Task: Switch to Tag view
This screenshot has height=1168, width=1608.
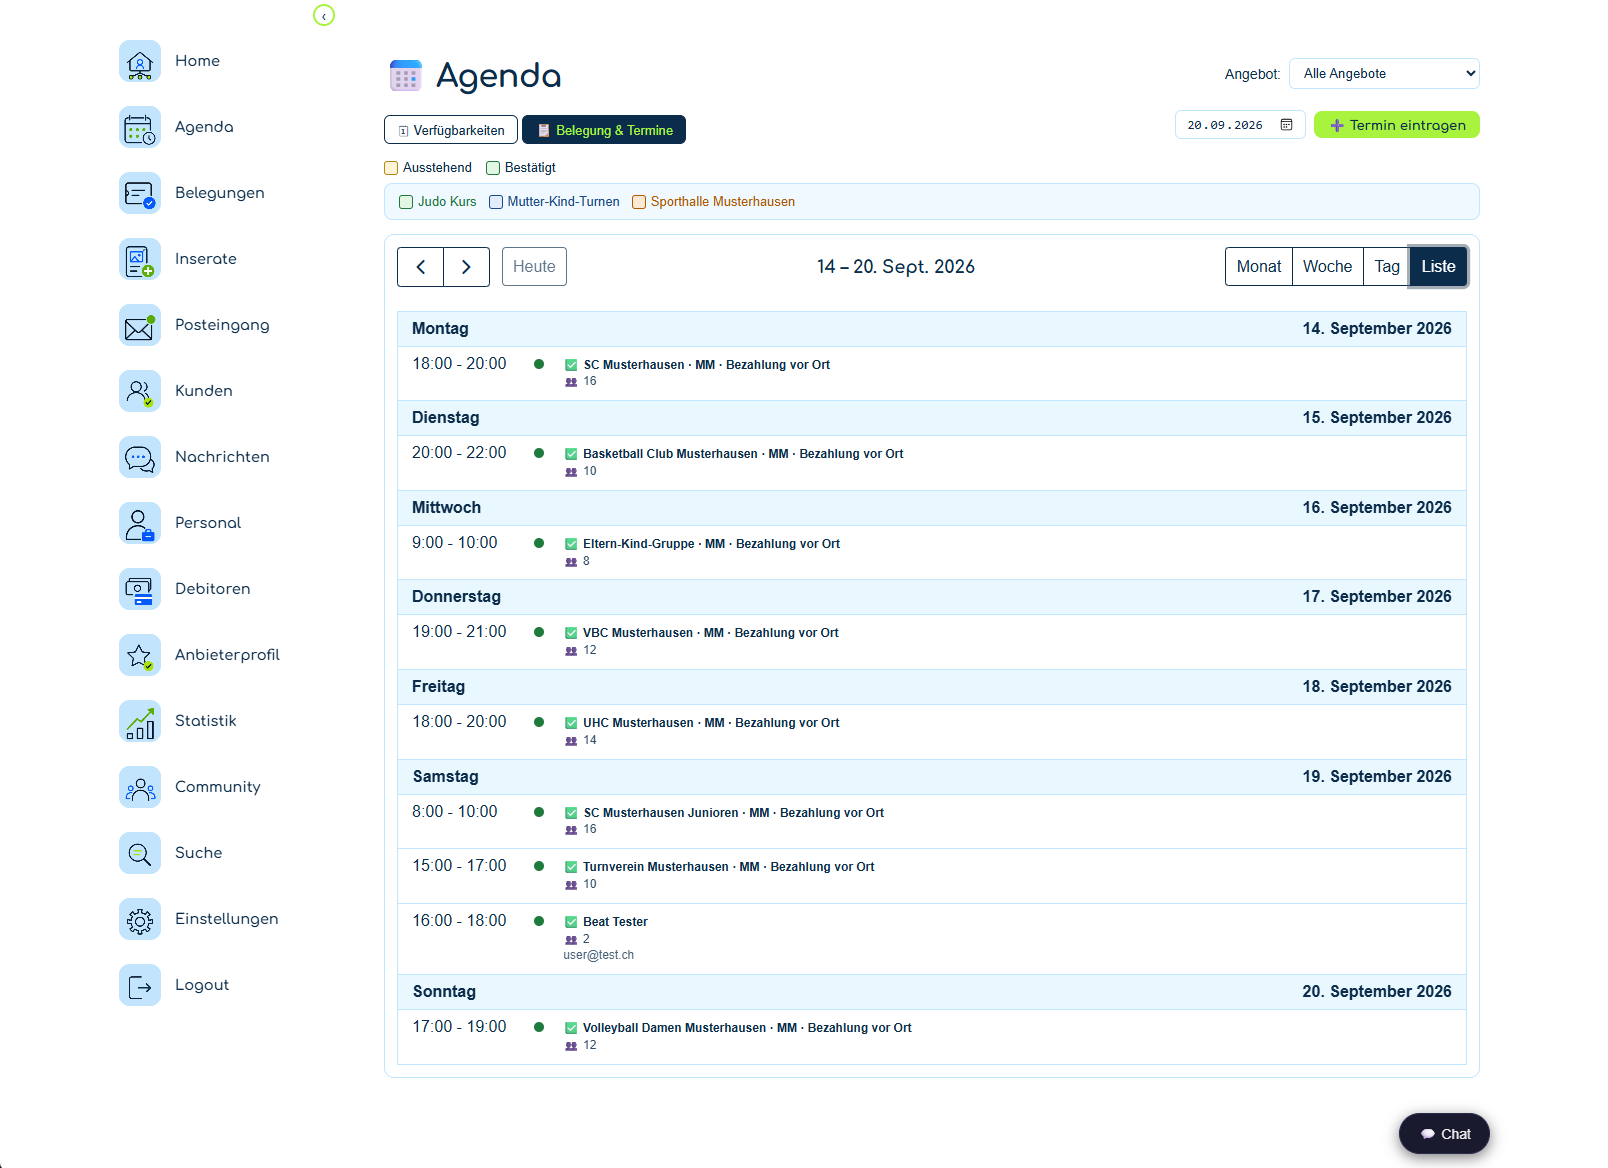Action: coord(1387,267)
